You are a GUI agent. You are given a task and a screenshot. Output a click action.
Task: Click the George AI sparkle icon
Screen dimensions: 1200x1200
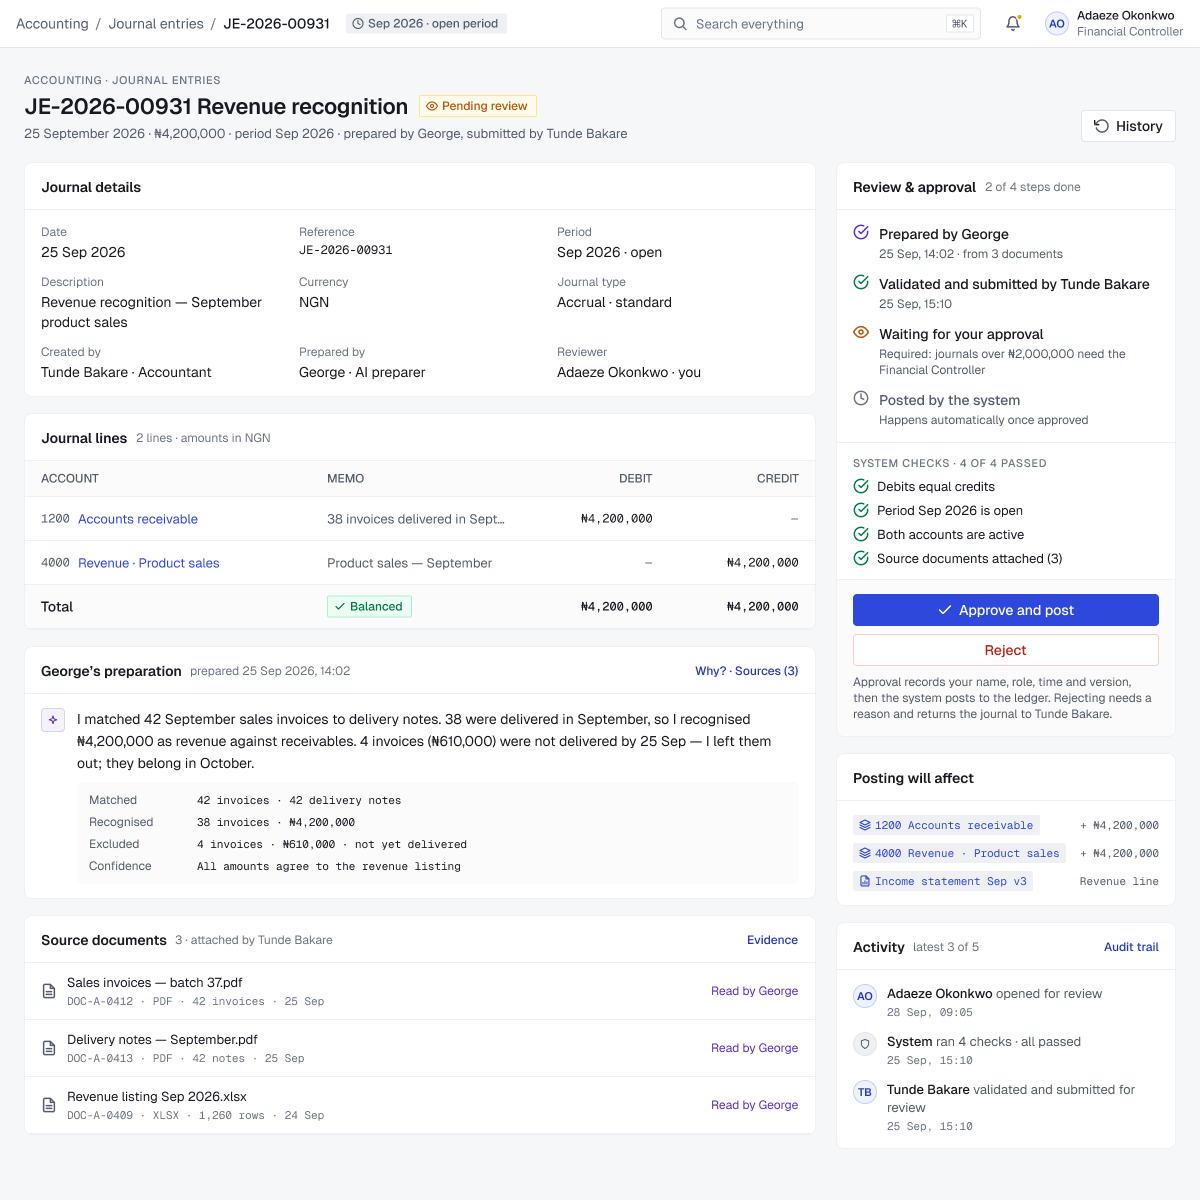point(53,719)
